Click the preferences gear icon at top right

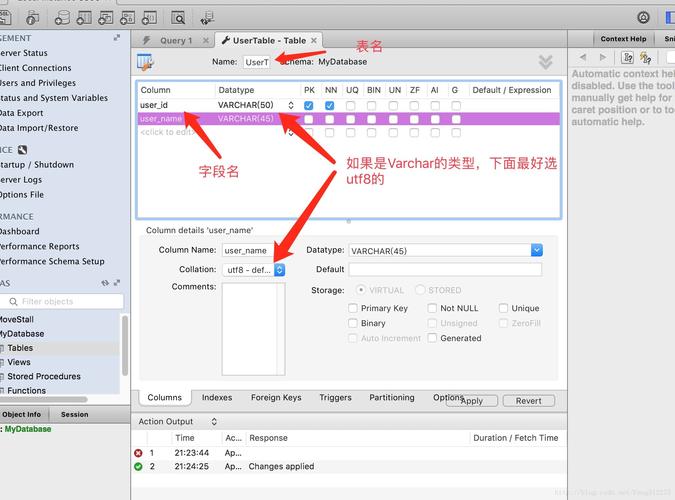[643, 18]
